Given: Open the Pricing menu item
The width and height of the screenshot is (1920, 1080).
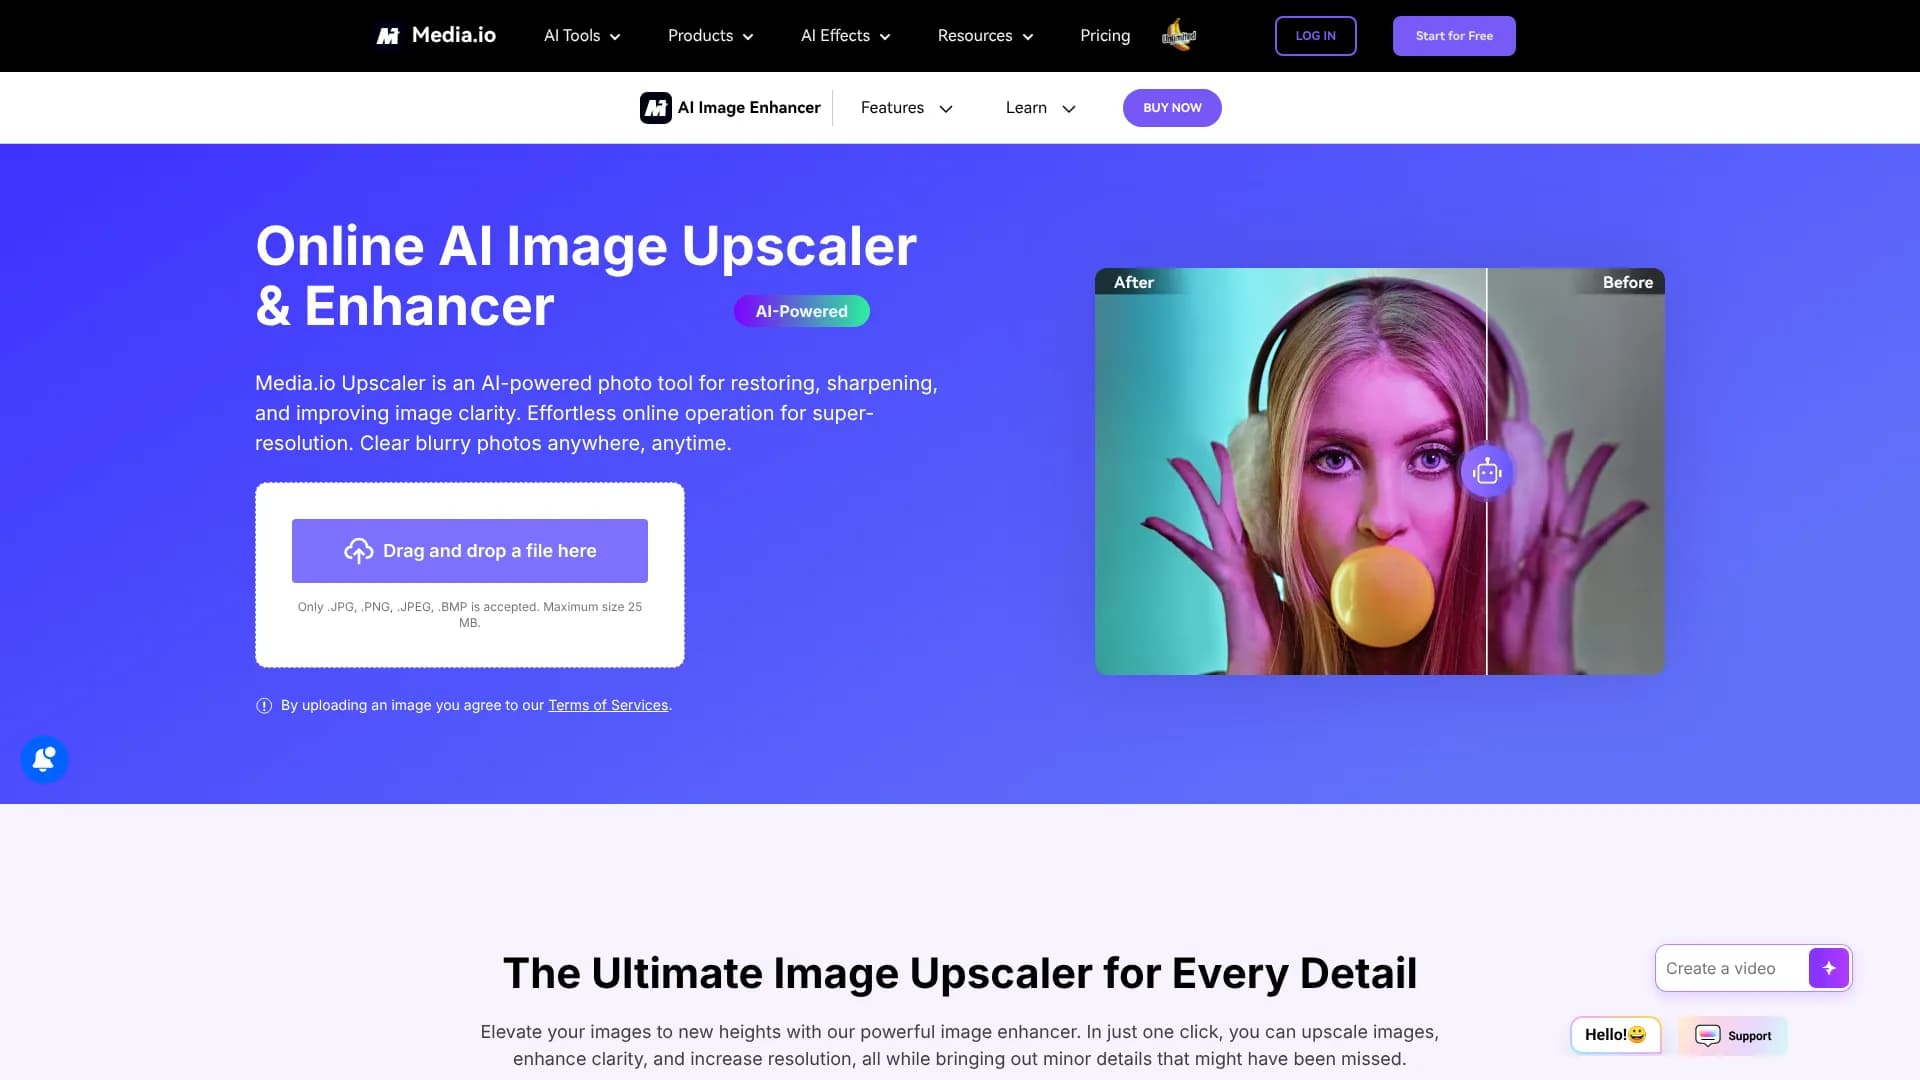Looking at the screenshot, I should click(1104, 35).
